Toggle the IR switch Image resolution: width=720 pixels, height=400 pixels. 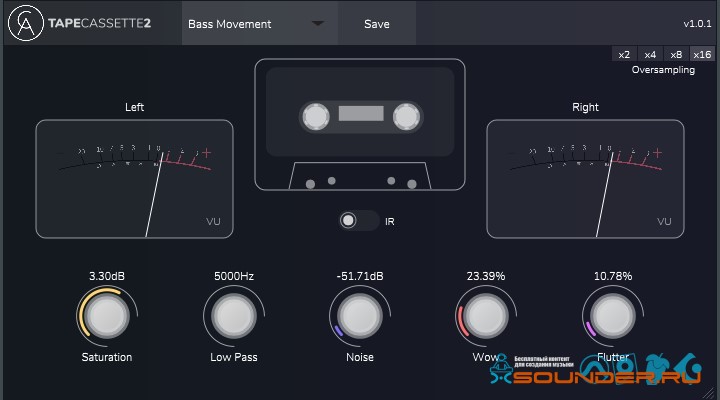tap(359, 221)
